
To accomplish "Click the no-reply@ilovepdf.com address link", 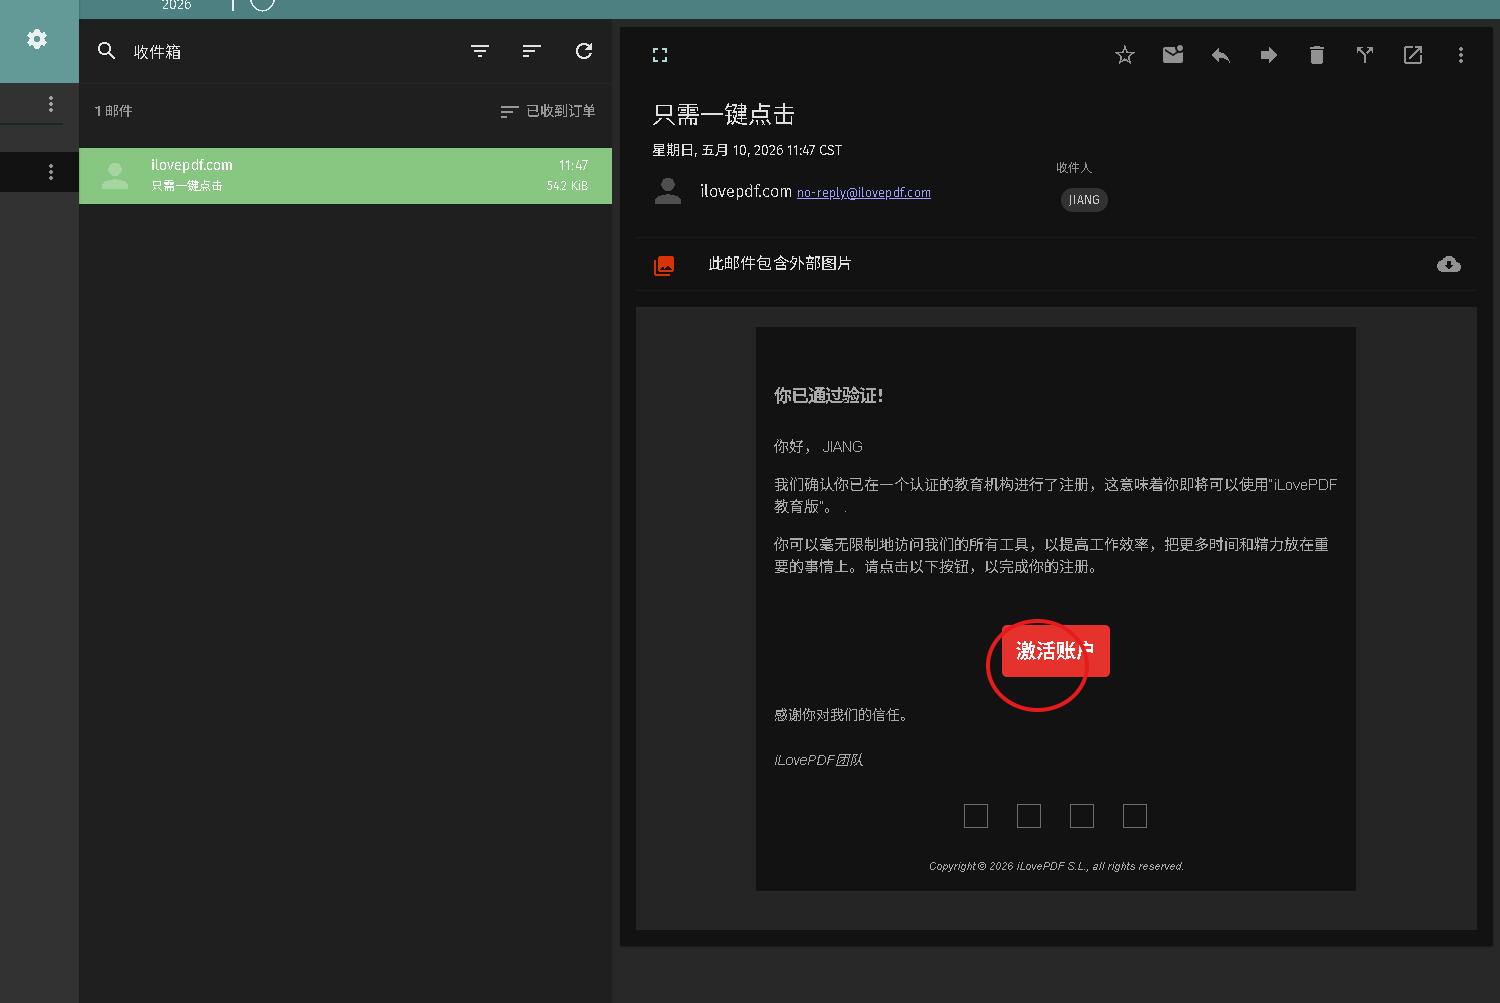I will click(864, 193).
